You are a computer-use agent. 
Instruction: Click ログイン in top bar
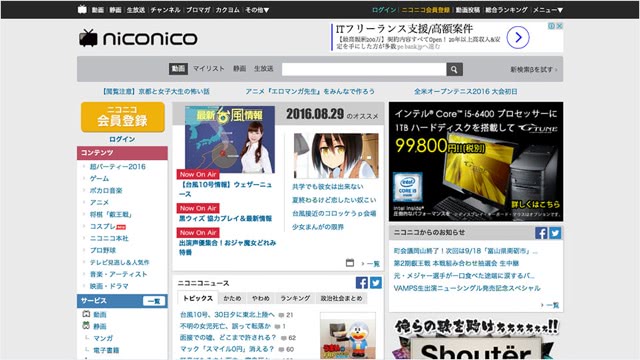pos(384,10)
